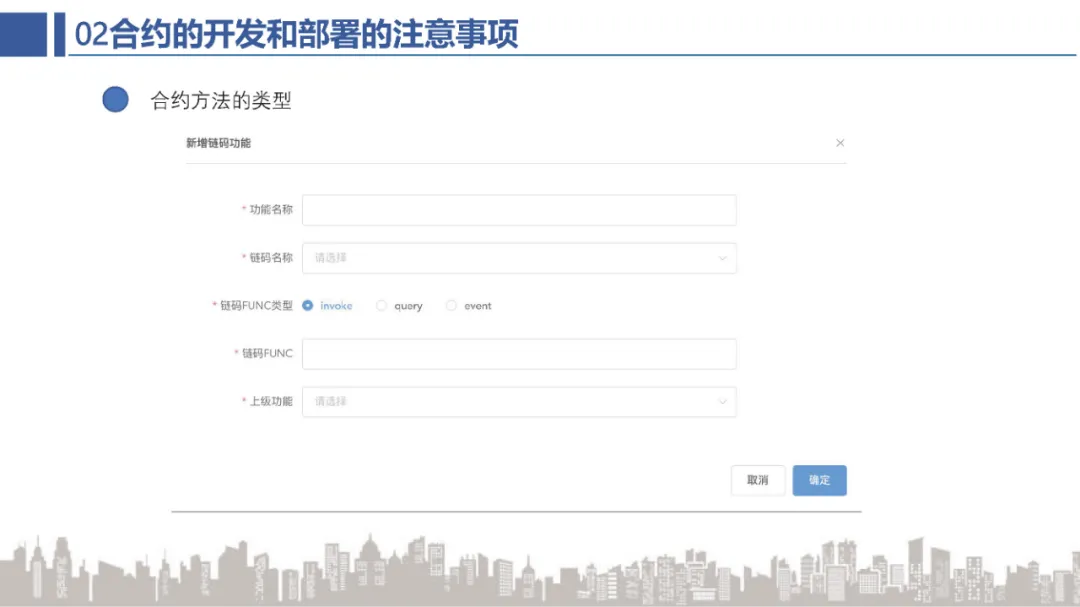Click the 功能名称 field label
This screenshot has width=1080, height=607.
pos(271,209)
